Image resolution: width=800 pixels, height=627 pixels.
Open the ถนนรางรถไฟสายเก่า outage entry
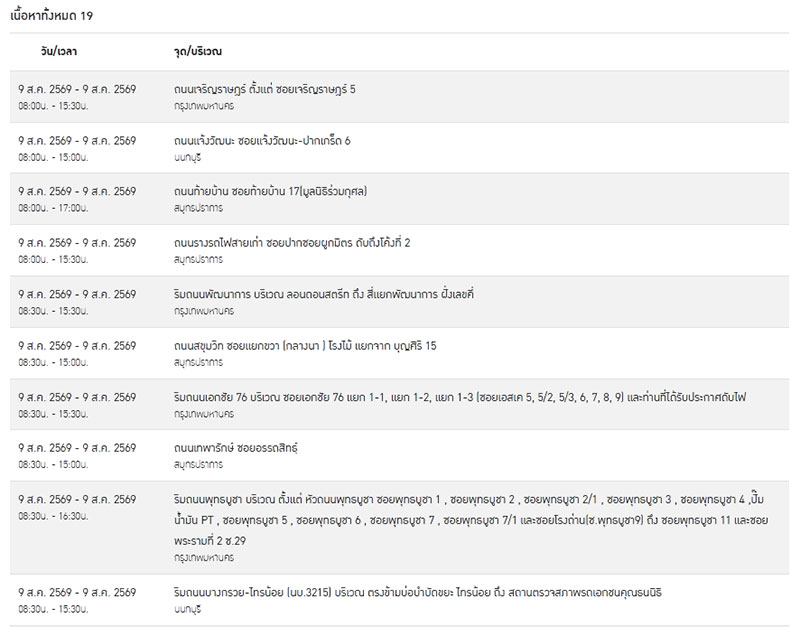coord(292,243)
